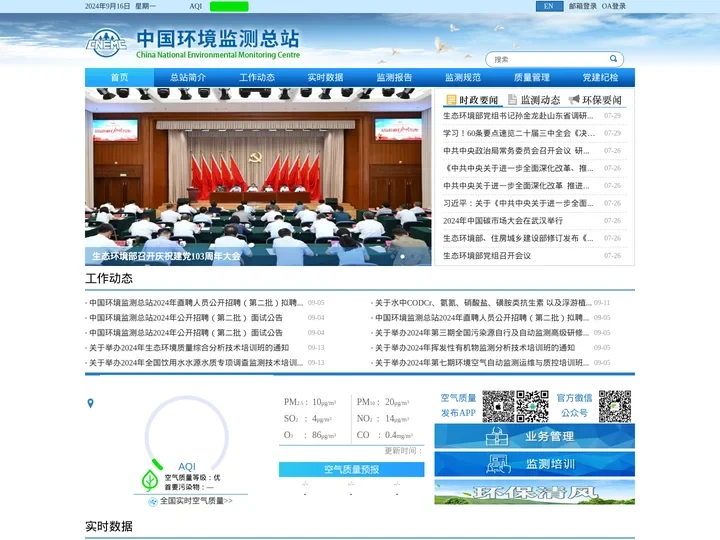The image size is (720, 540).
Task: Click icon beside 全国实时空气质量 link
Action: [152, 501]
